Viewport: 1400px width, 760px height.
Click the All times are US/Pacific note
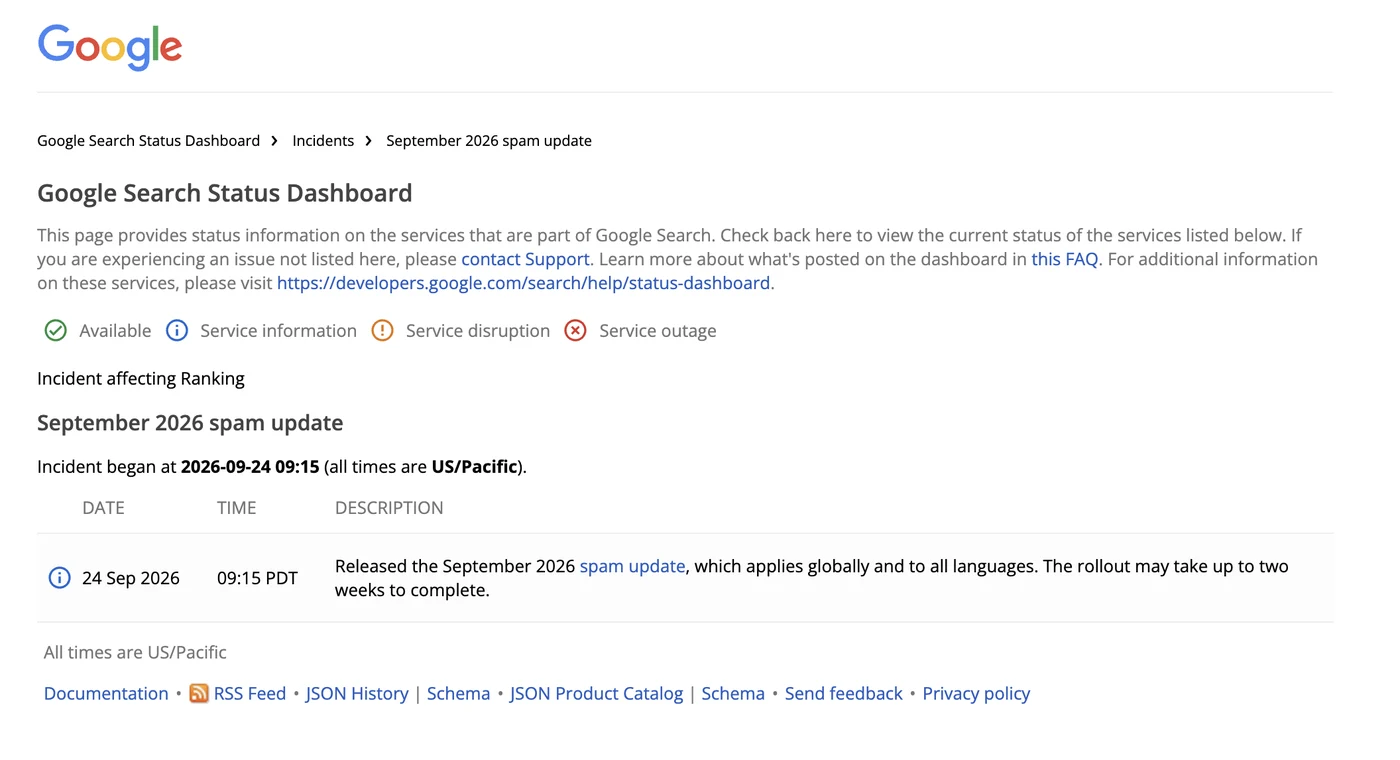pyautogui.click(x=135, y=652)
